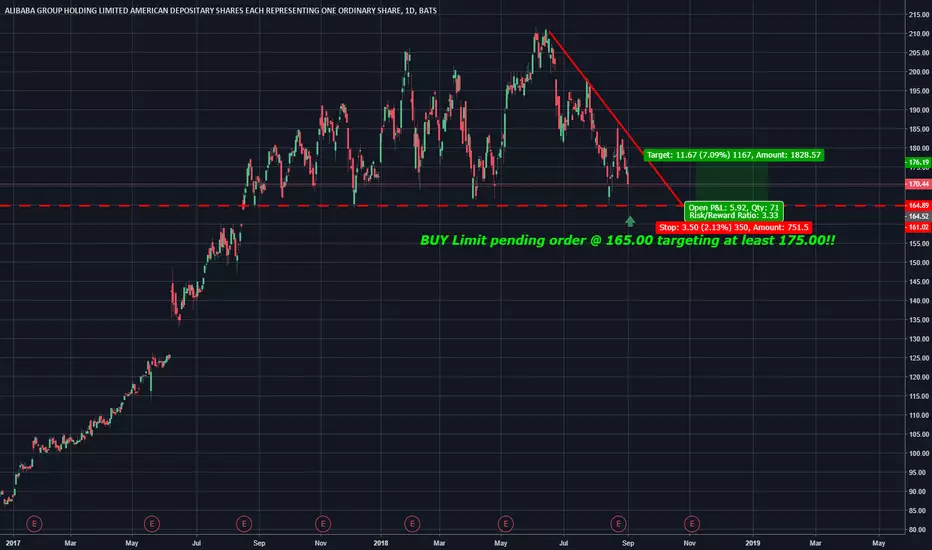
Task: Click the earnings marker at May 2018
Action: 505,524
